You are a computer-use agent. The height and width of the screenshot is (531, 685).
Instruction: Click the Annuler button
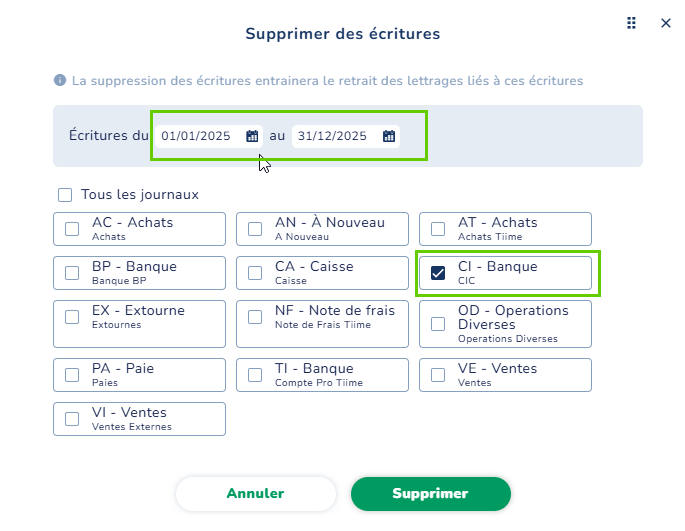coord(256,494)
